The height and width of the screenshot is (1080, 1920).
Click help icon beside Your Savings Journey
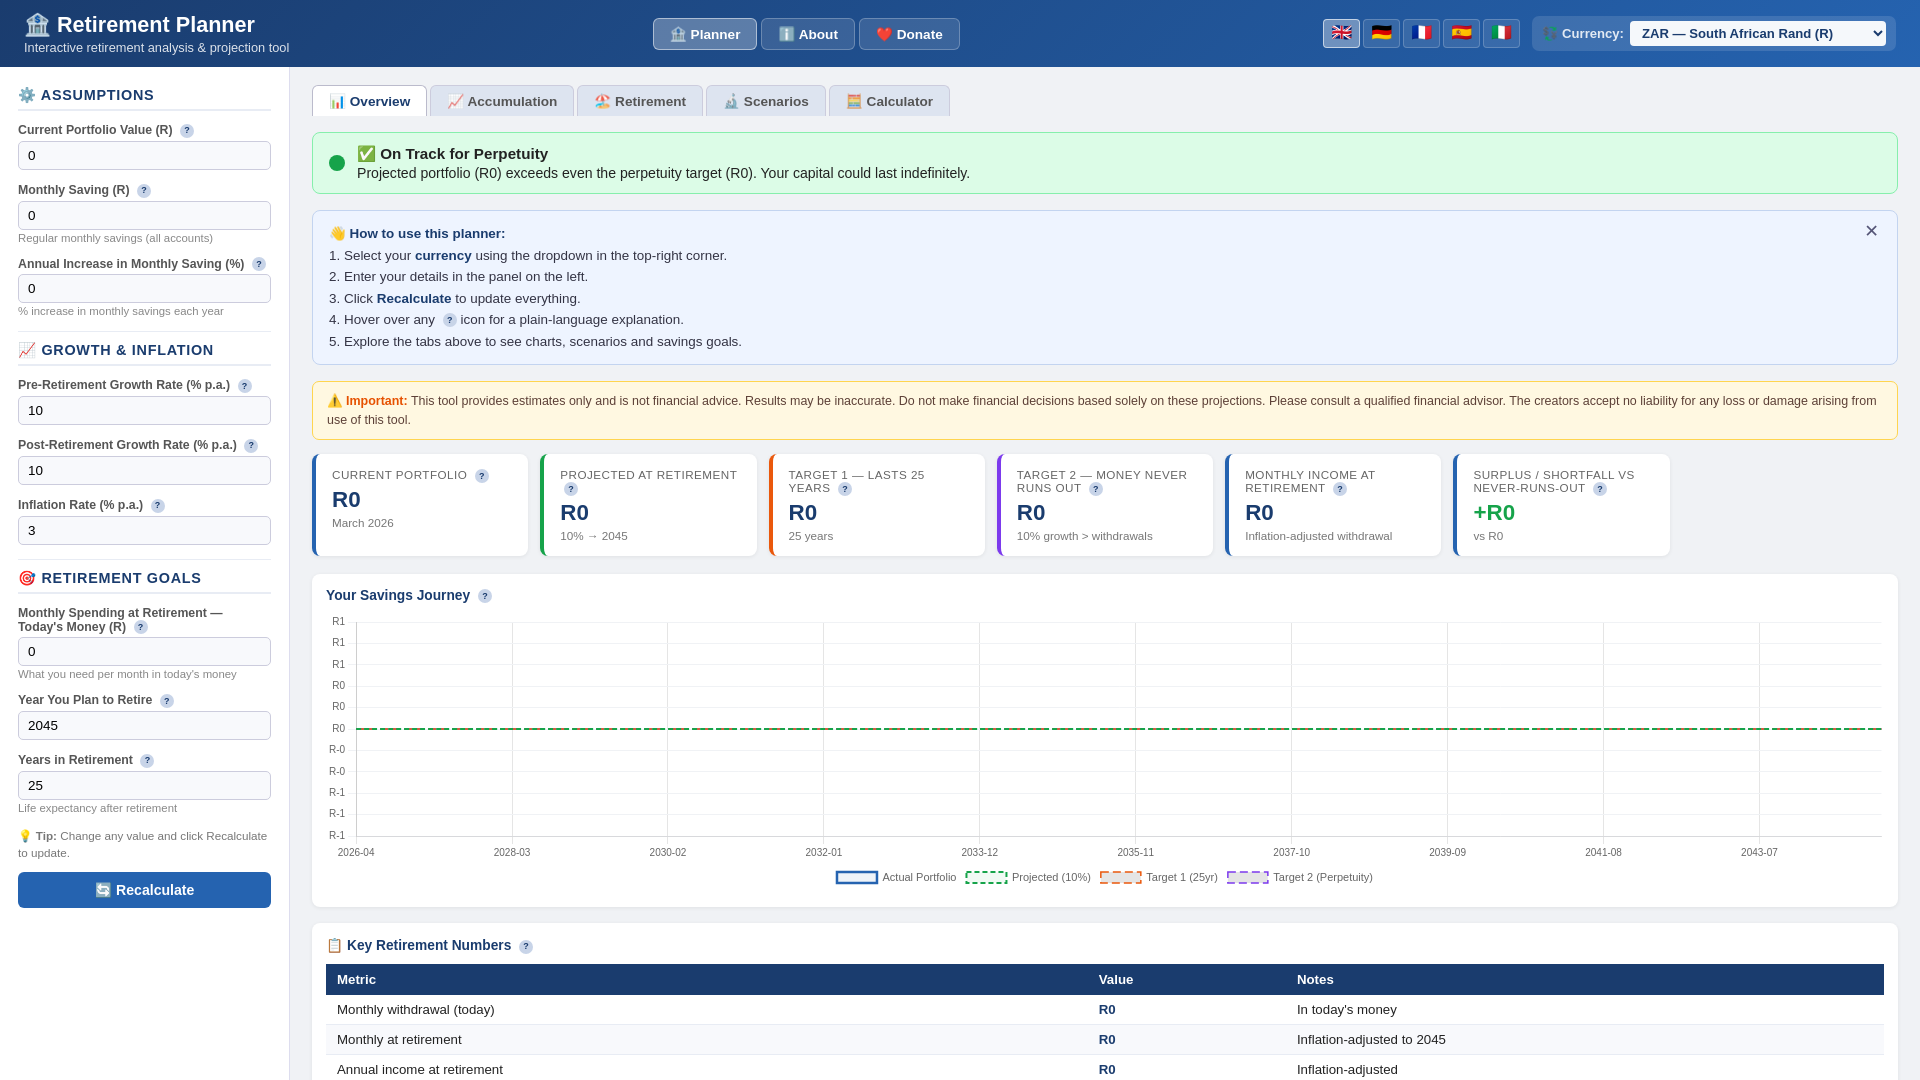(x=485, y=596)
